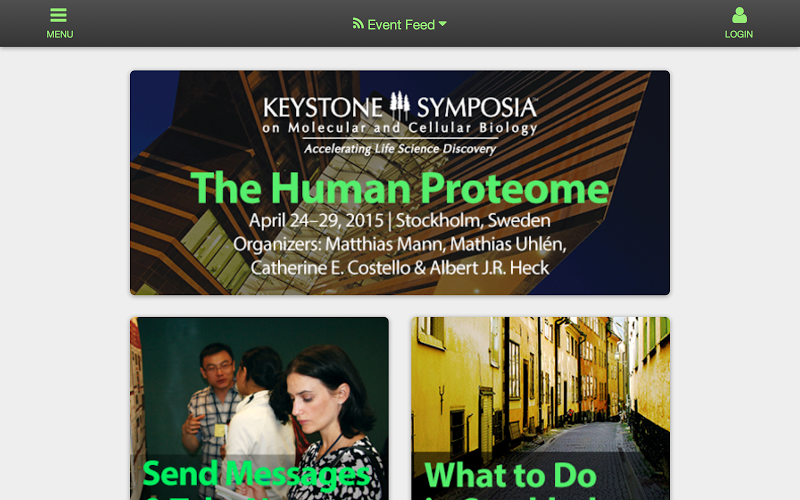Click the Keystone Symposia tree logo

point(399,106)
